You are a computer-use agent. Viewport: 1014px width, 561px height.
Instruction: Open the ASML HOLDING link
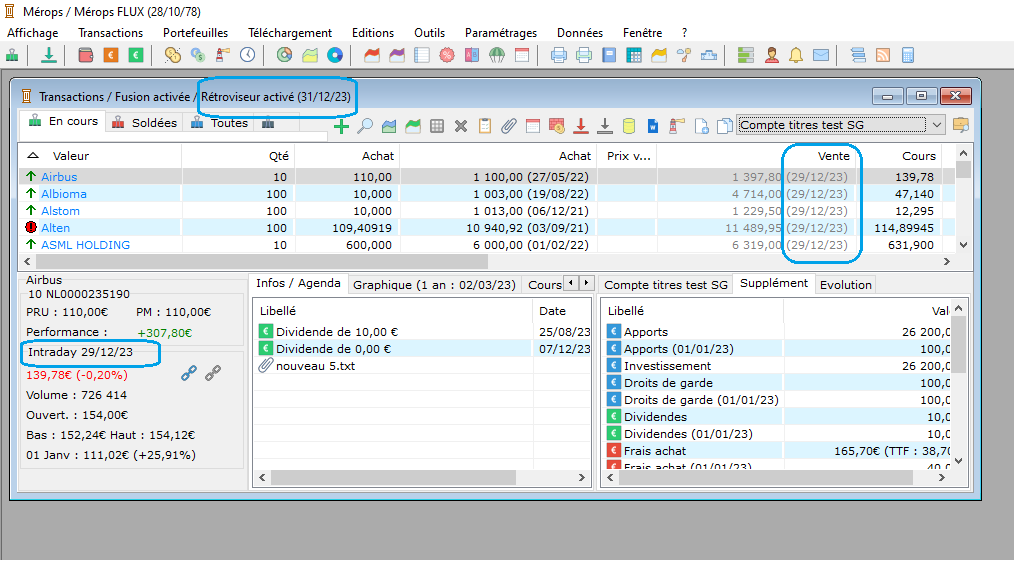[85, 245]
